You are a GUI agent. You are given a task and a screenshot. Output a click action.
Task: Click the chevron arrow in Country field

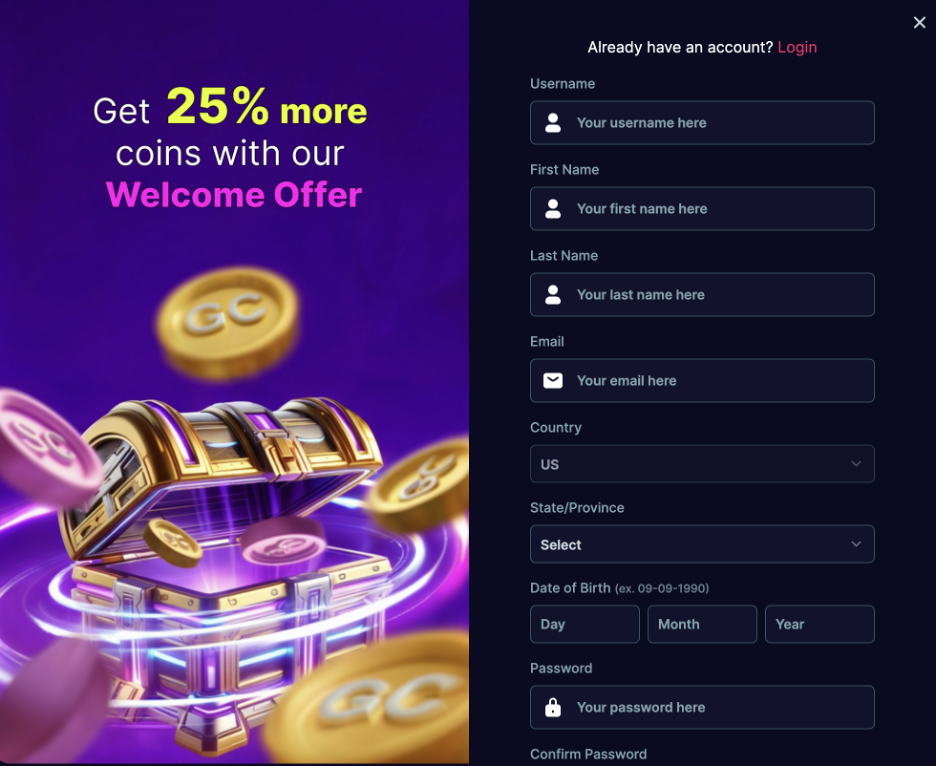[856, 464]
